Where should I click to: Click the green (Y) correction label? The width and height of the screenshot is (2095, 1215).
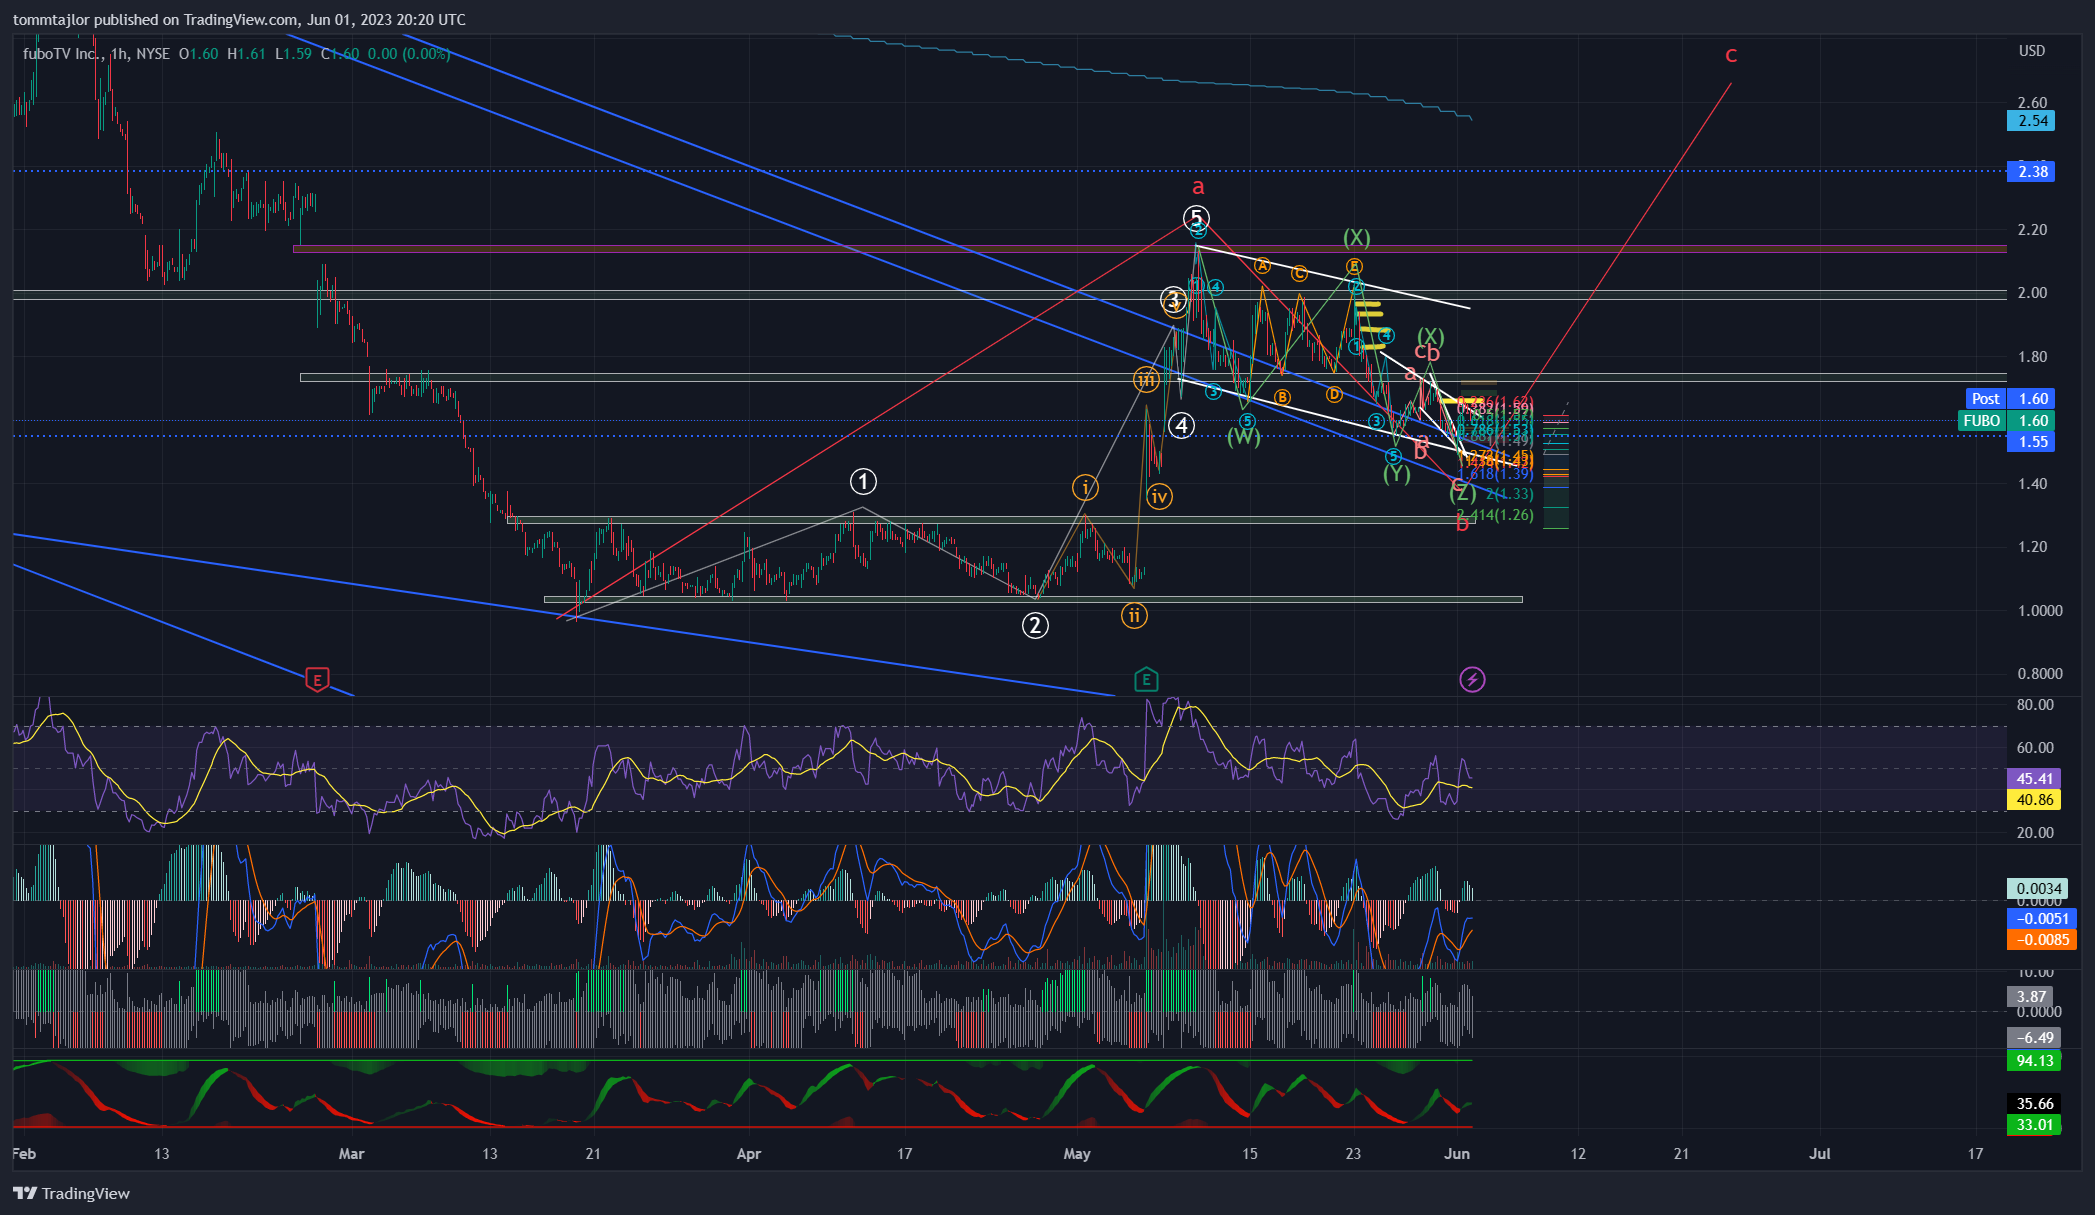1397,474
